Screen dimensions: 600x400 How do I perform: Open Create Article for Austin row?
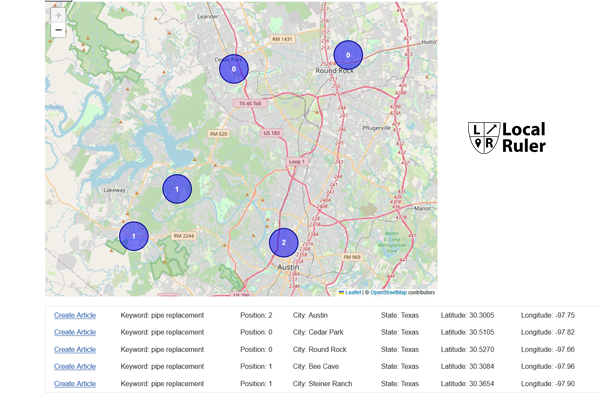[75, 315]
